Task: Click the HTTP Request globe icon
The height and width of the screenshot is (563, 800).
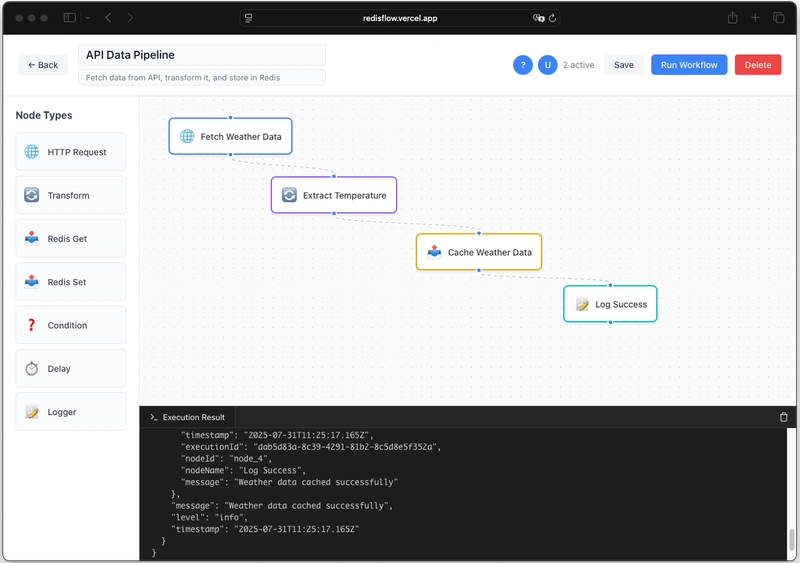Action: (x=32, y=152)
